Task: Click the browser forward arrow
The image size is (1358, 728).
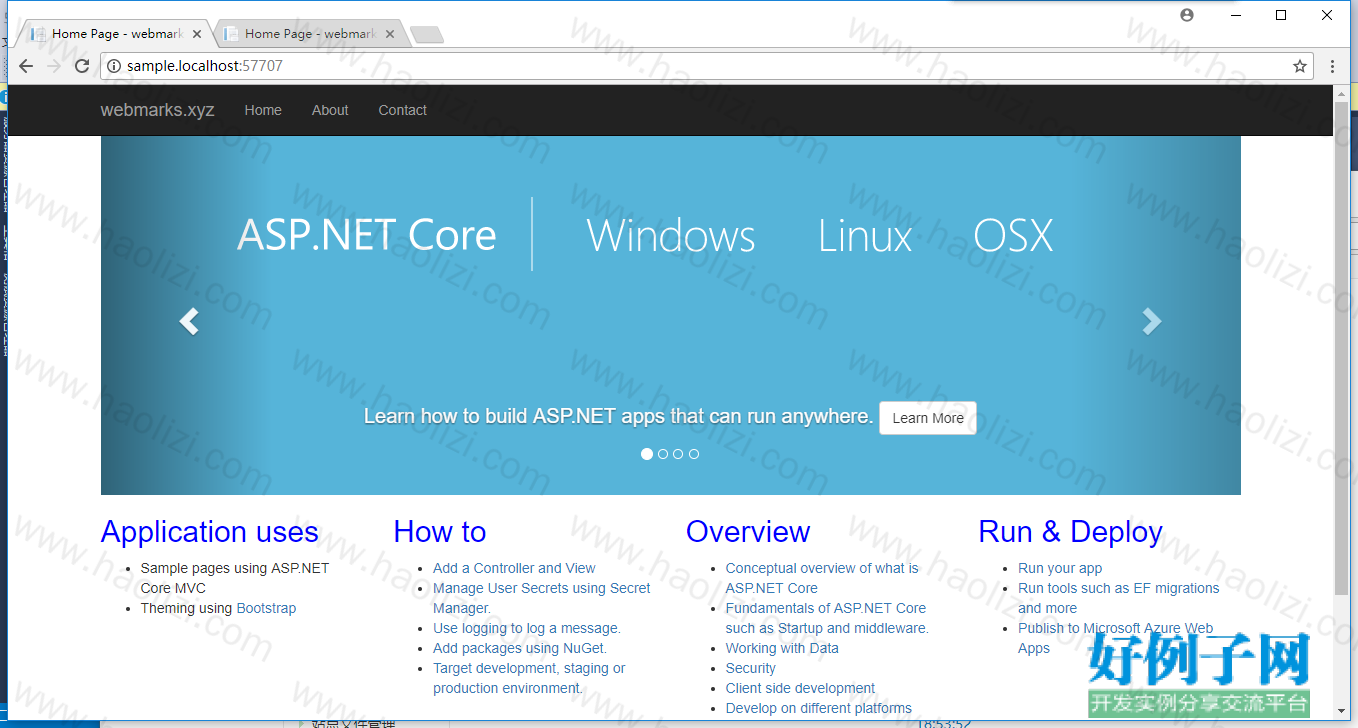Action: click(54, 66)
